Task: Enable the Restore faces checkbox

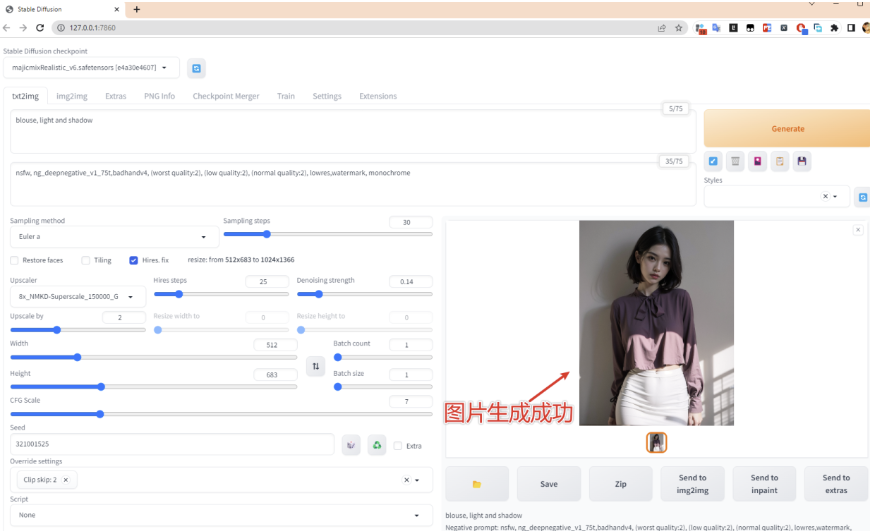Action: click(14, 260)
